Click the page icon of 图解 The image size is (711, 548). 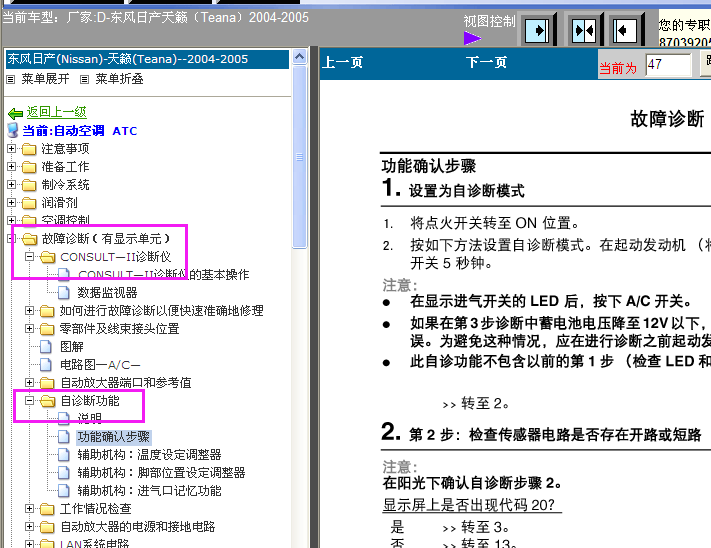click(46, 347)
